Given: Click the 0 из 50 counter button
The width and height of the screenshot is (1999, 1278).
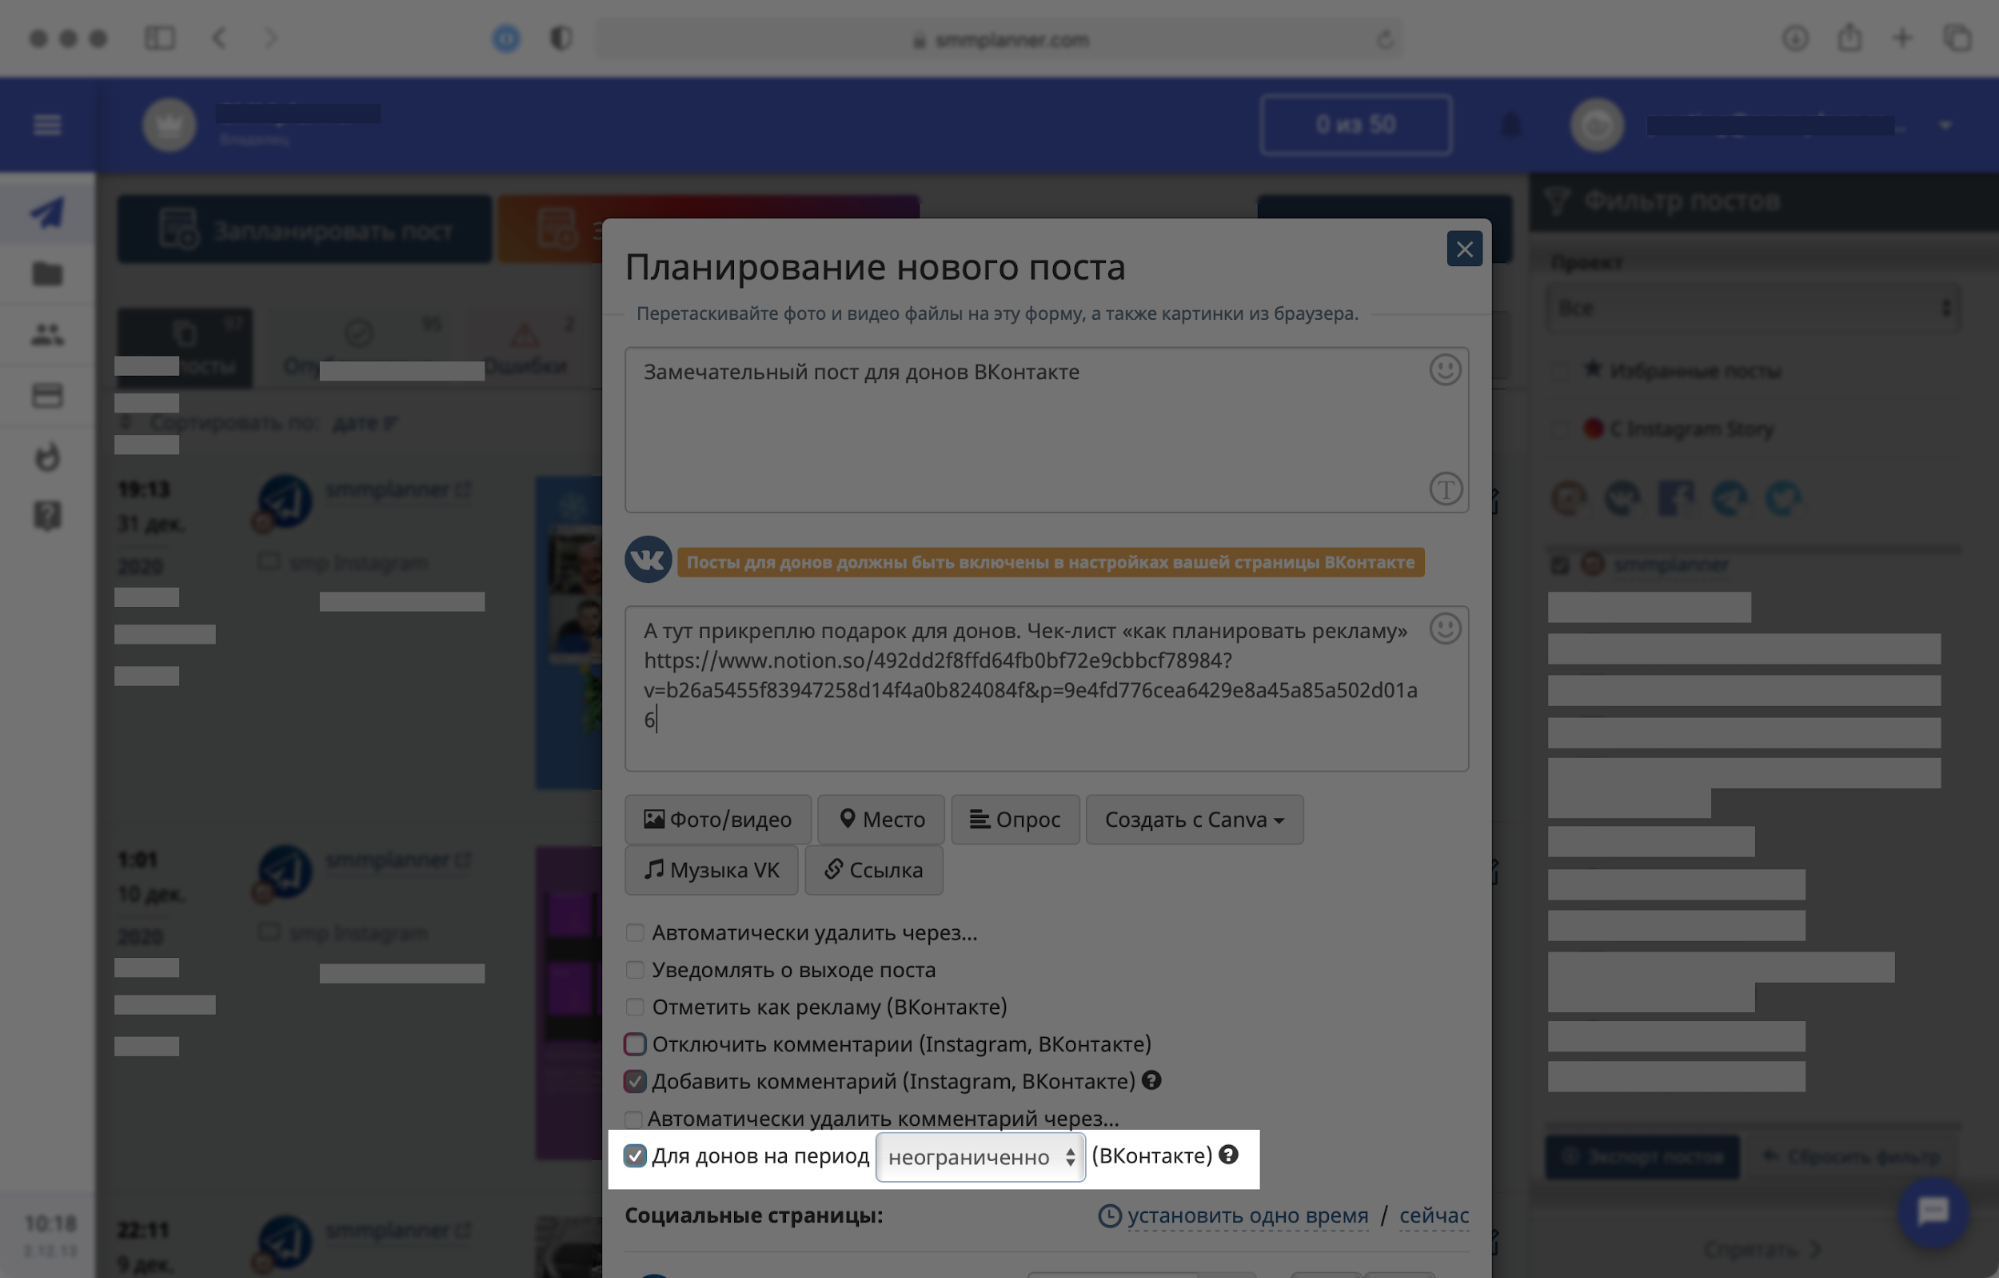Looking at the screenshot, I should tap(1355, 125).
